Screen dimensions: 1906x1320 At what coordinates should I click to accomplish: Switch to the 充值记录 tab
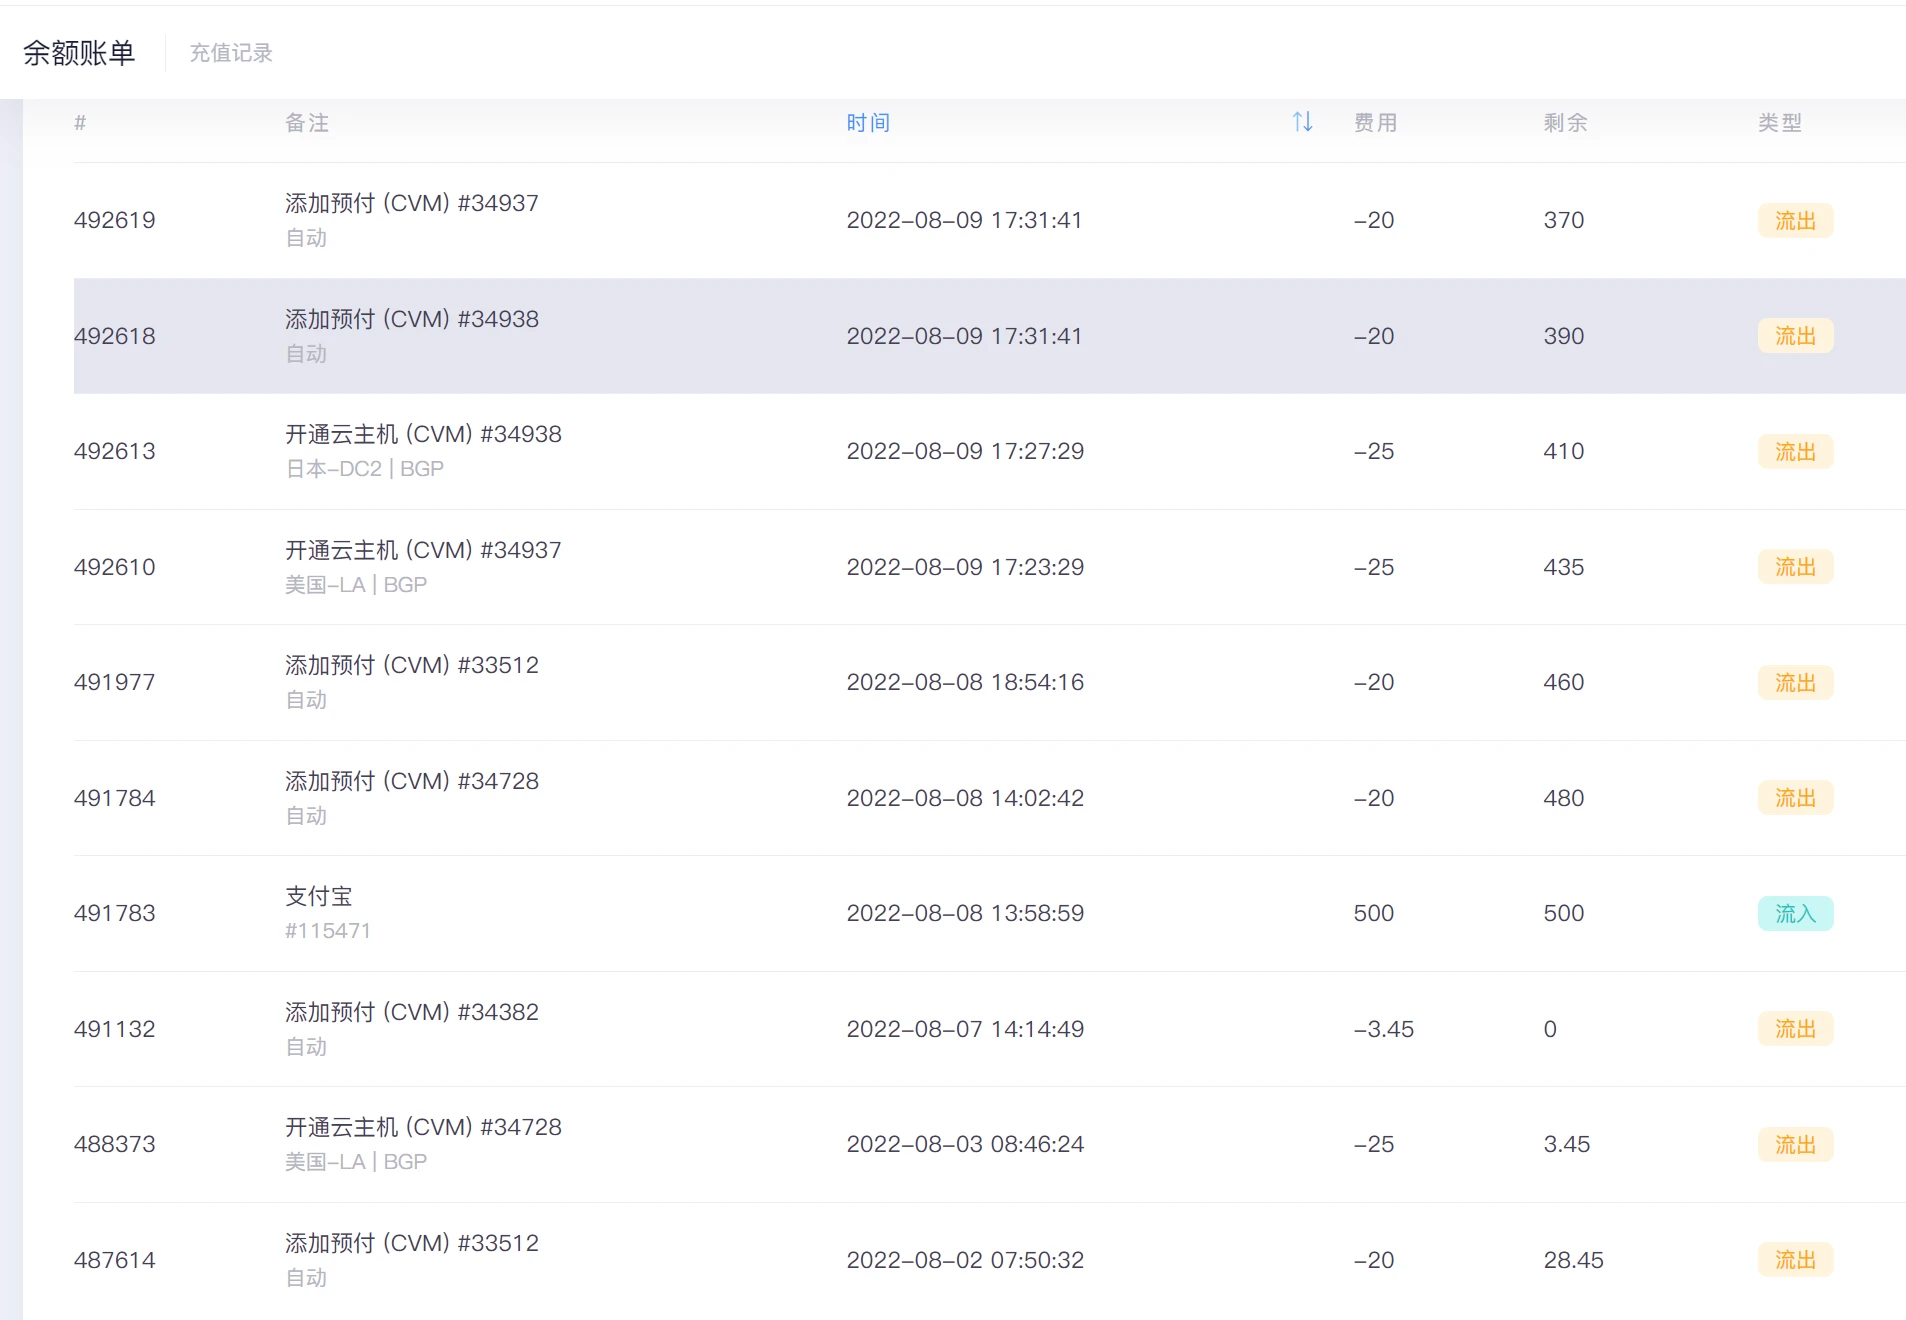(x=231, y=53)
